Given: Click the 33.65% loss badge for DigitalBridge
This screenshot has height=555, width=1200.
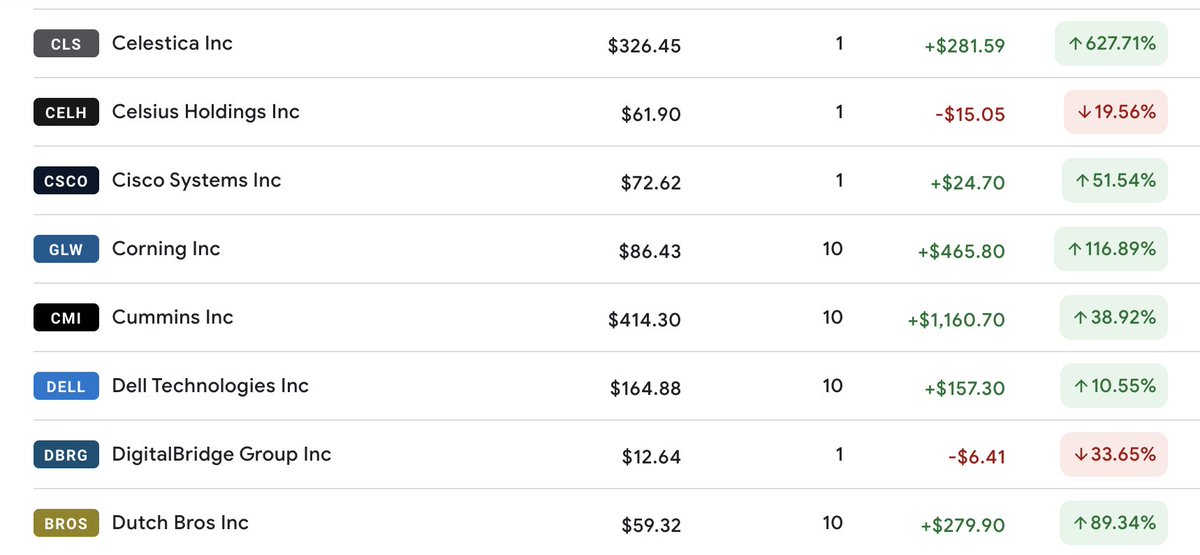Looking at the screenshot, I should (x=1115, y=455).
